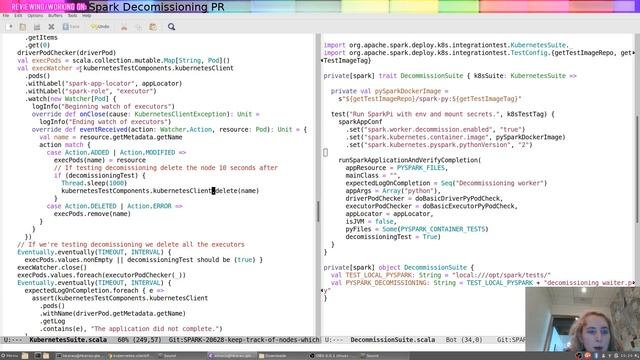Click 'private[spark] object DecommissionSuite' line
Viewport: 640px width, 360px height.
pyautogui.click(x=398, y=268)
